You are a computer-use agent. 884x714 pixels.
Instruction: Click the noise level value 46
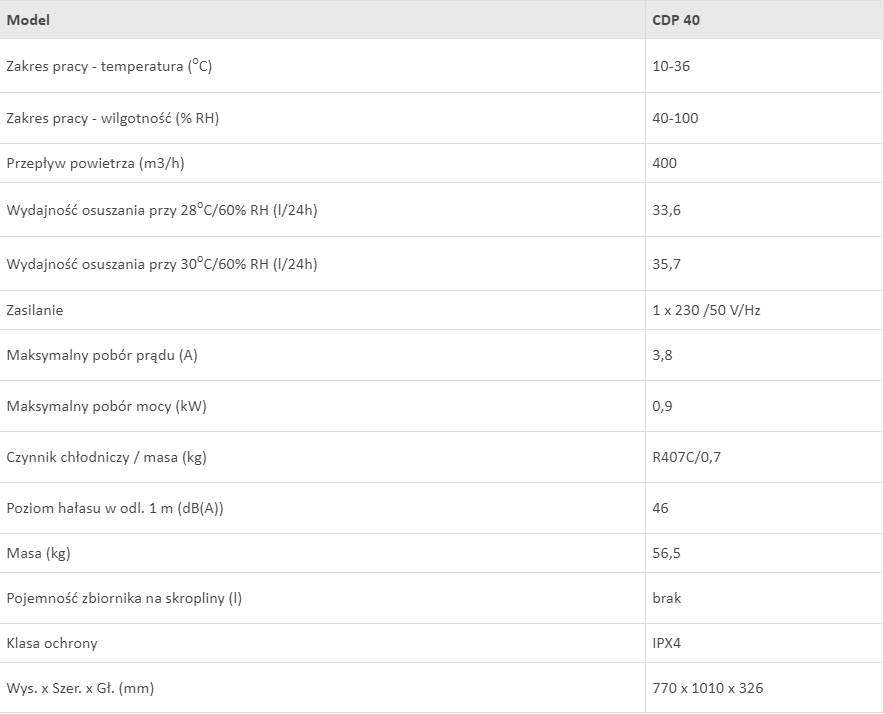(x=660, y=508)
